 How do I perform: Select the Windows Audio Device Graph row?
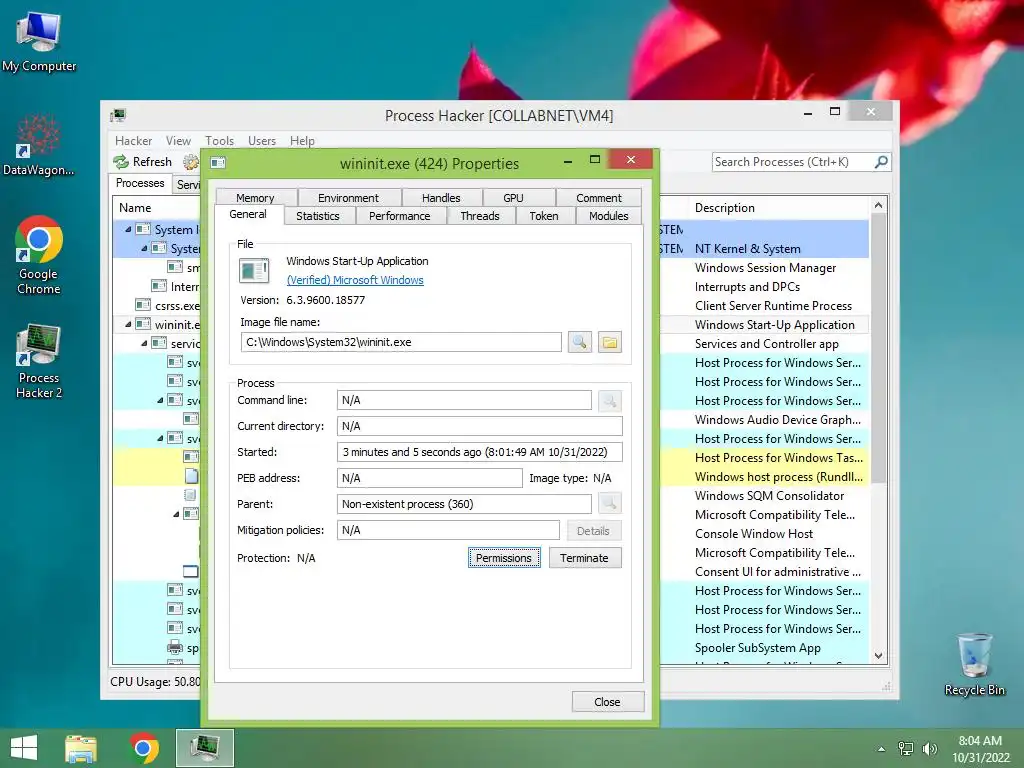[x=777, y=420]
